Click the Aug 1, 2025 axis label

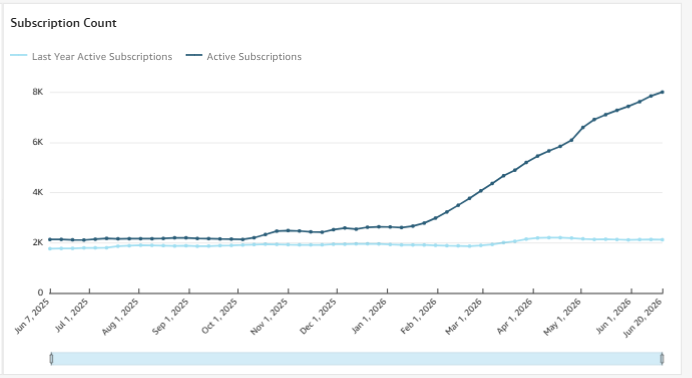point(120,317)
